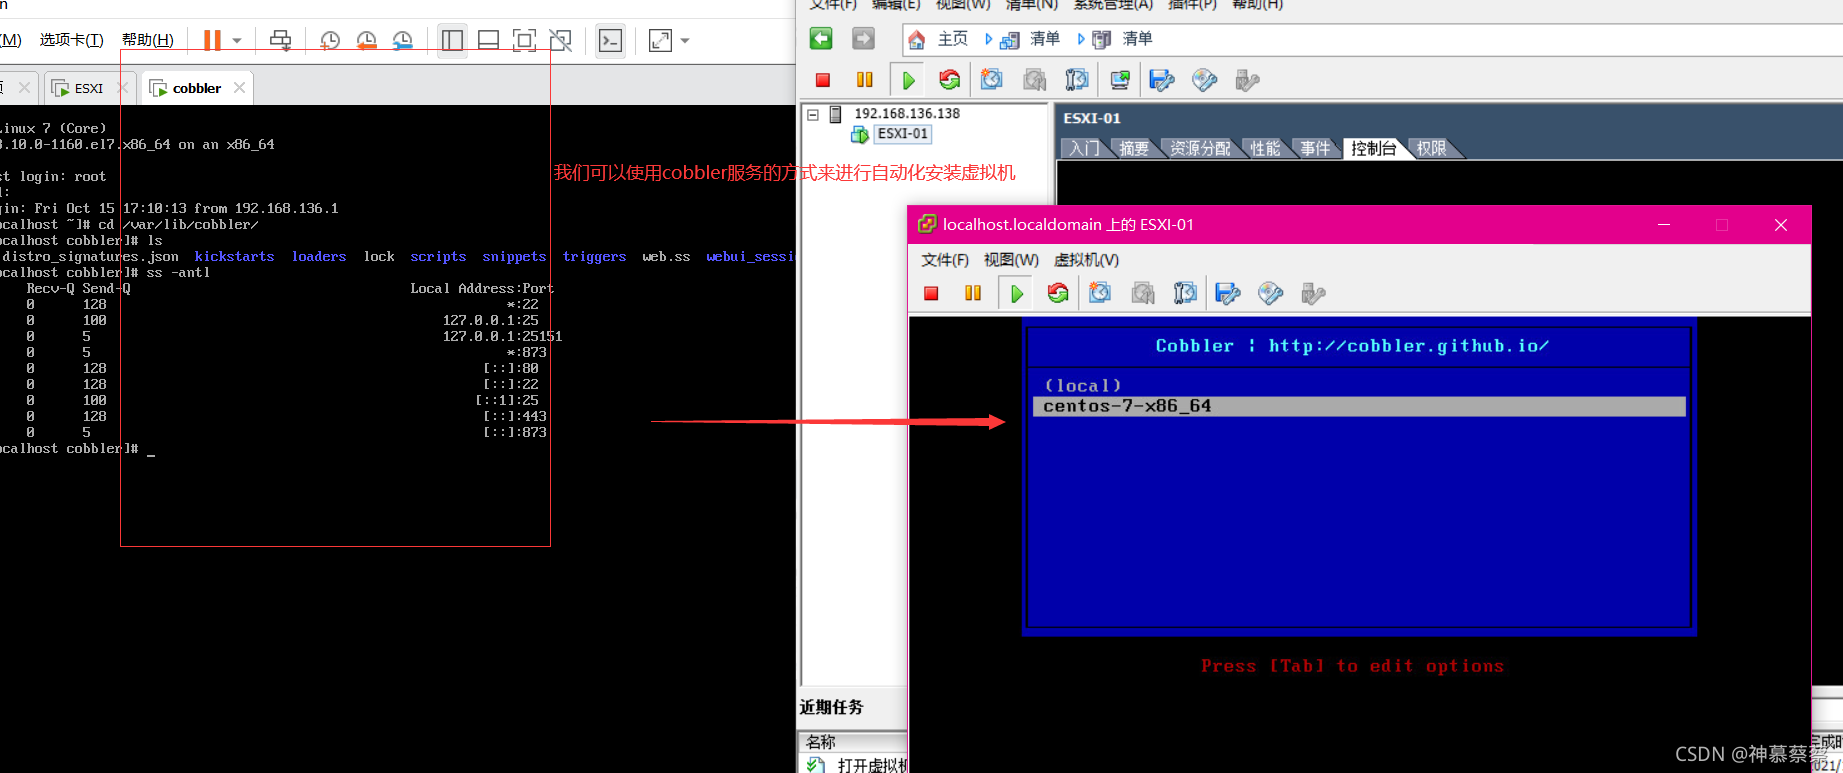The height and width of the screenshot is (773, 1843).
Task: Click Send Ctrl+Alt+Del icon in Workstation toolbar
Action: point(281,40)
